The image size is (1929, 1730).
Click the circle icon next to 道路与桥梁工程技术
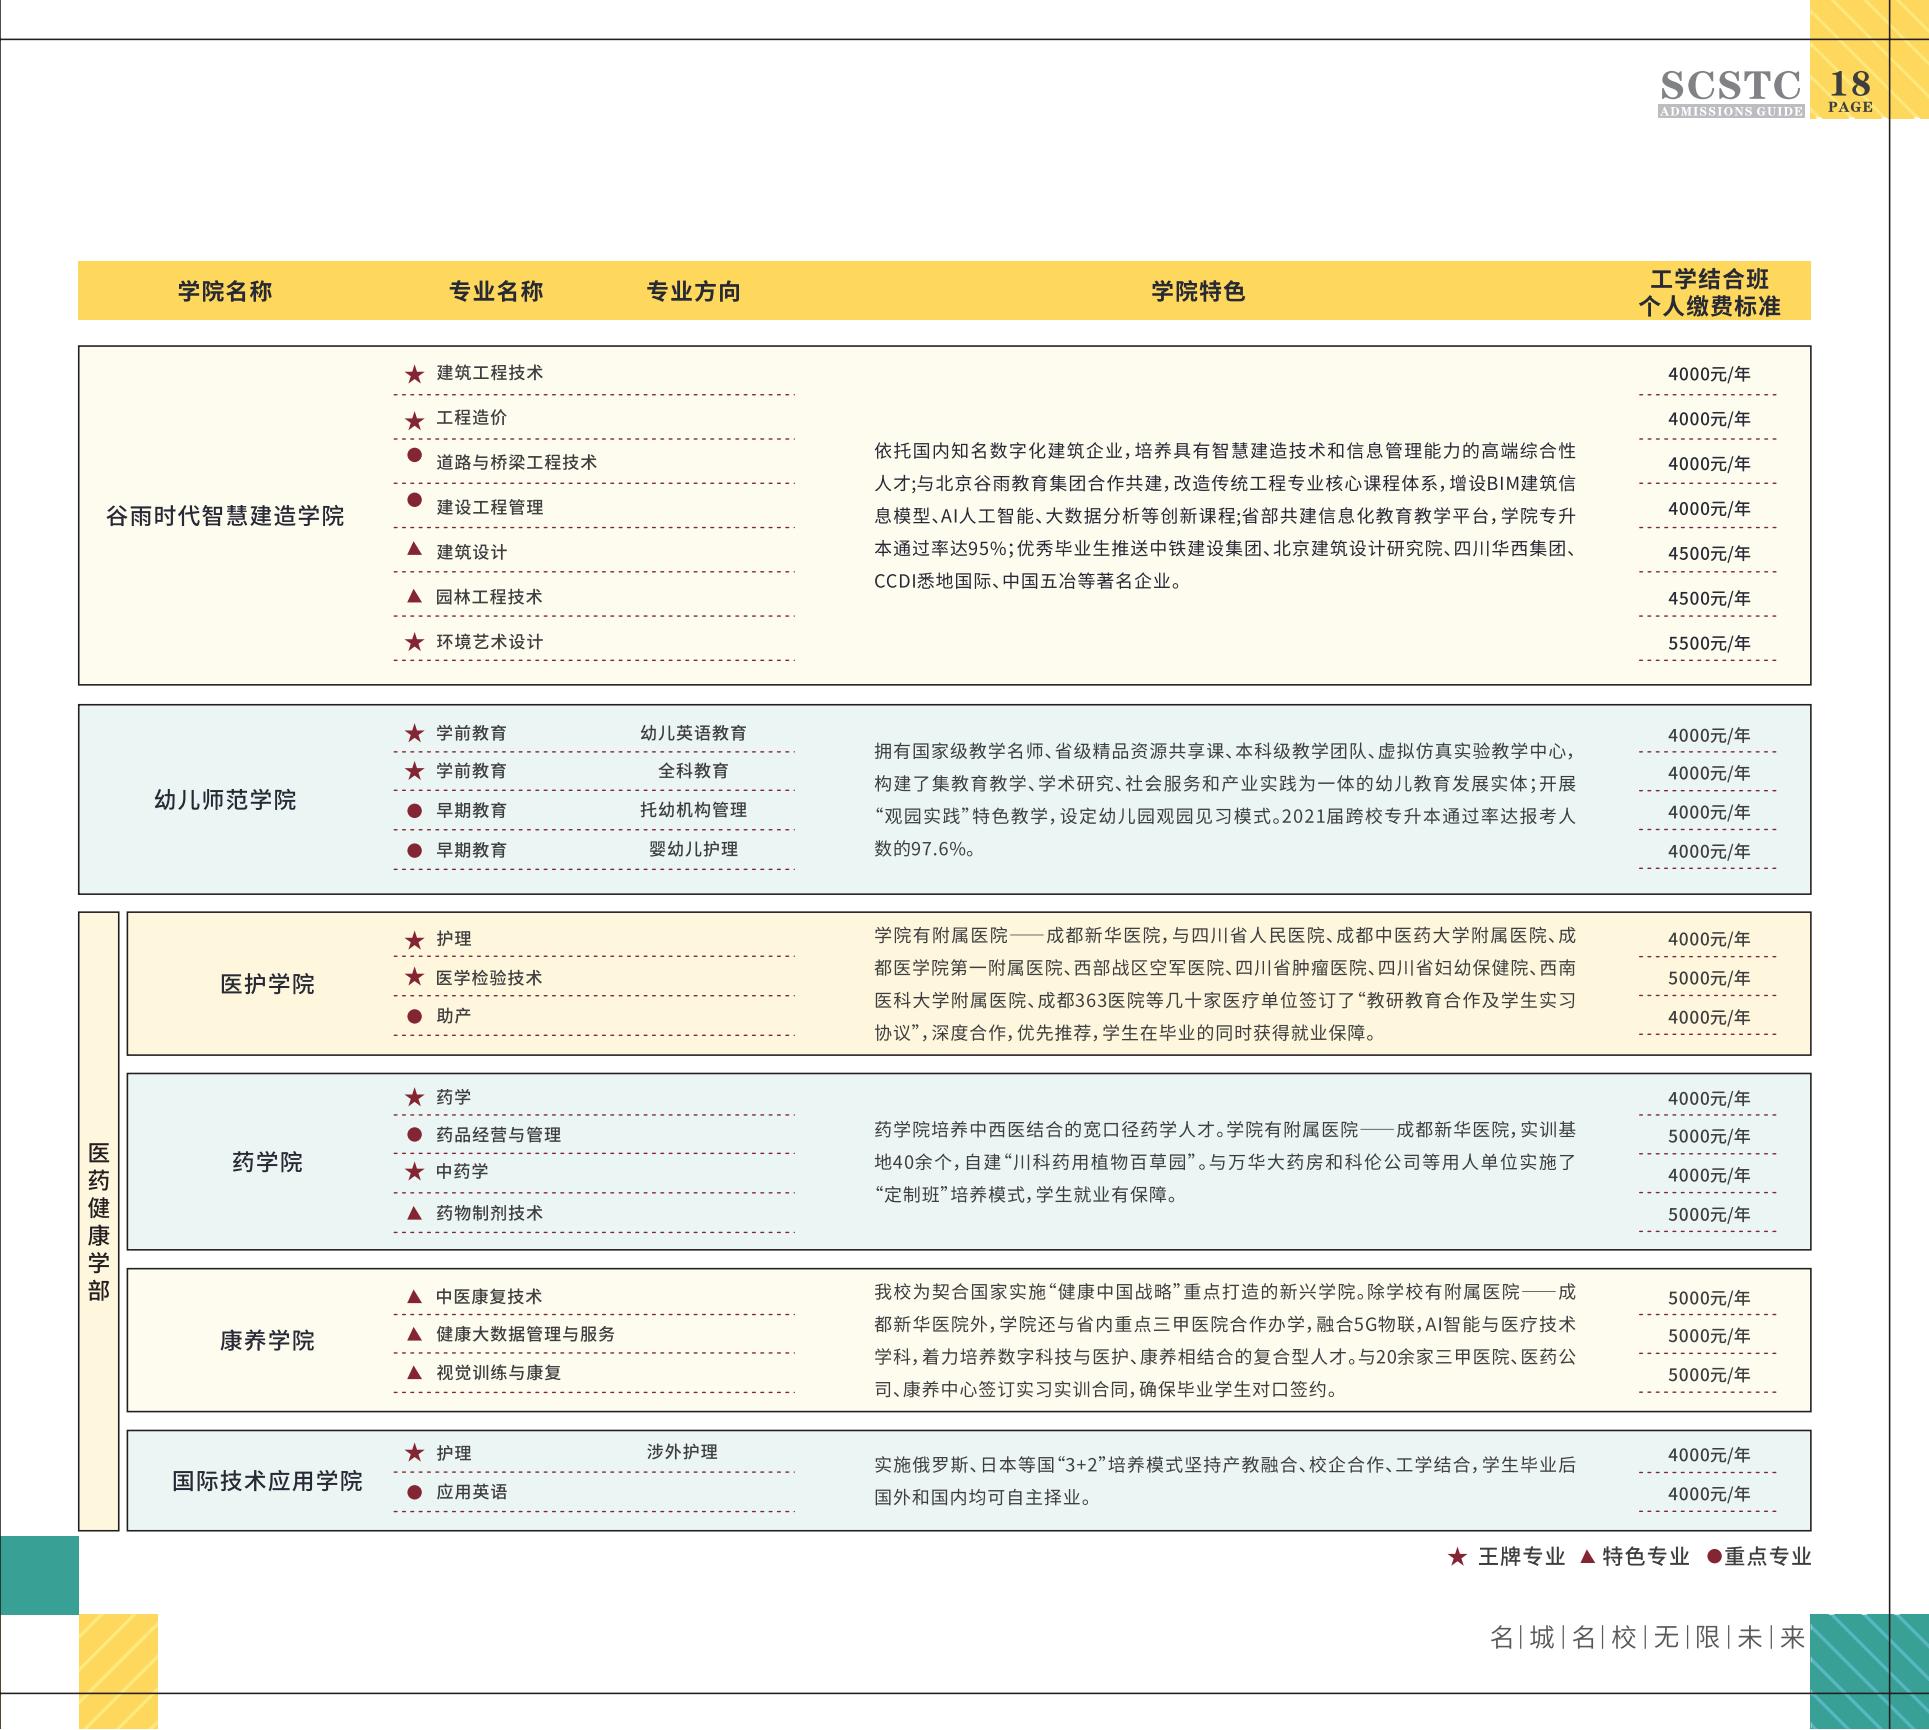pos(414,455)
